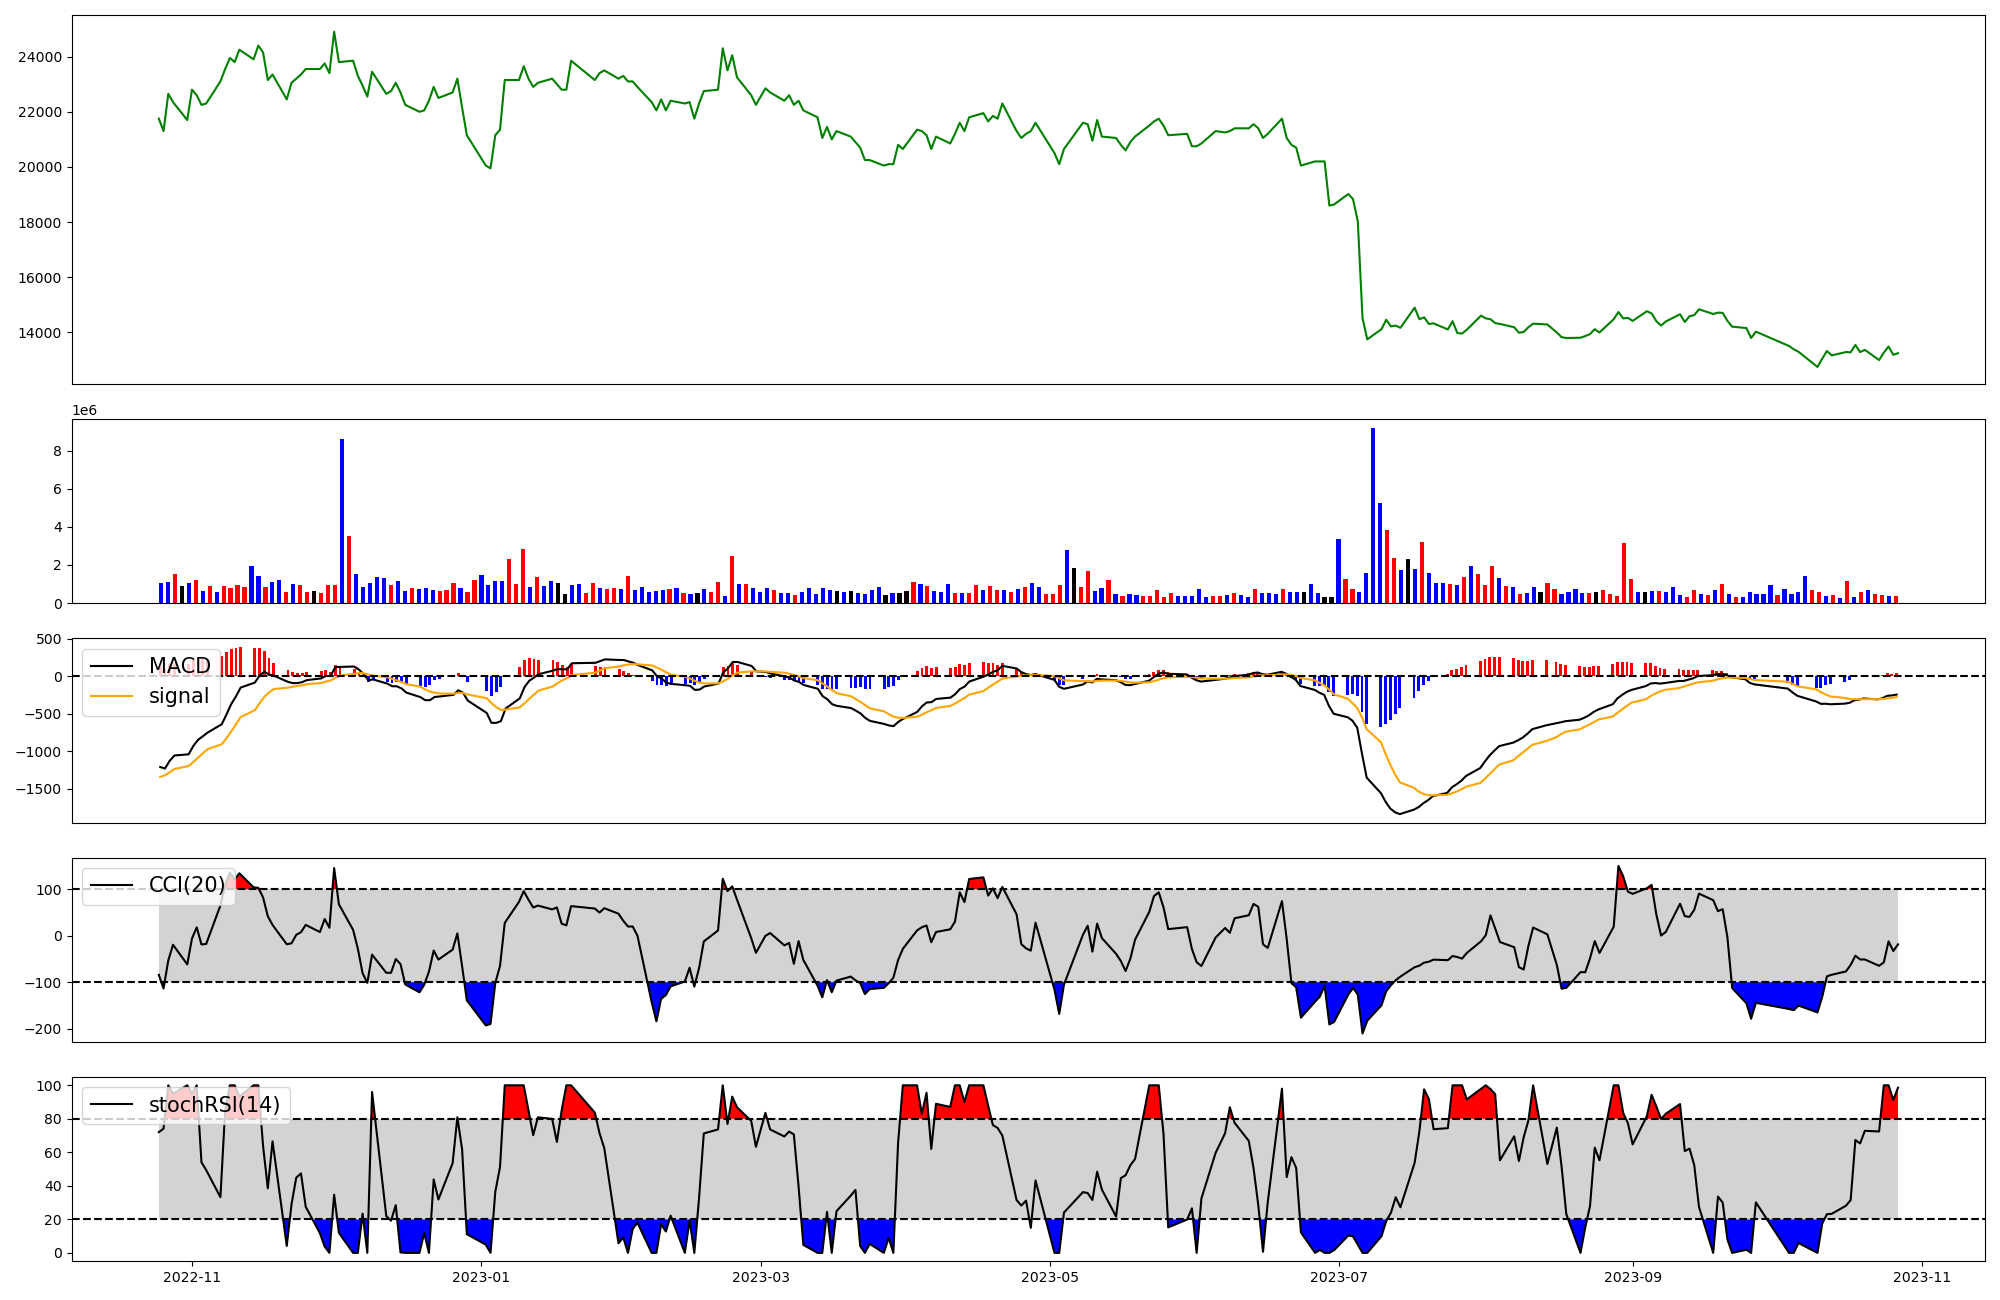Click the 1e6 volume scale label
This screenshot has width=2000, height=1300.
click(84, 411)
